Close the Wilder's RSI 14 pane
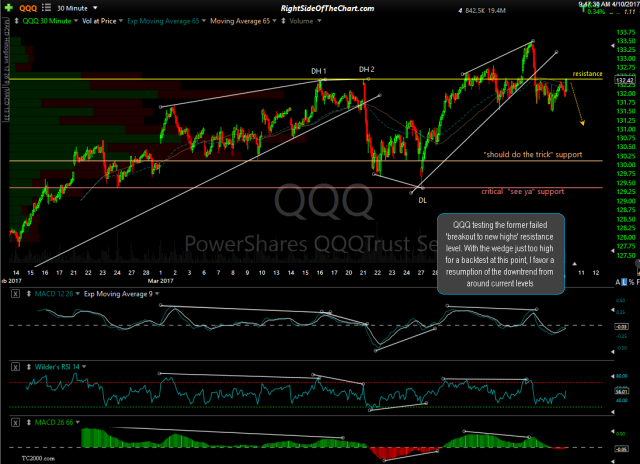The height and width of the screenshot is (464, 640). coord(15,367)
